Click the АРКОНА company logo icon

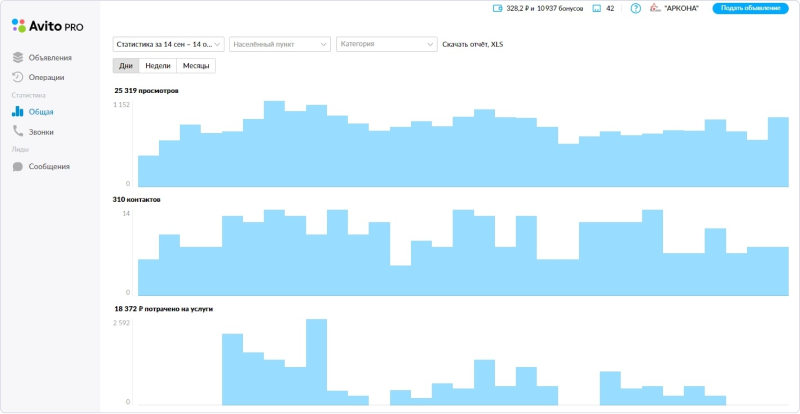coord(654,8)
